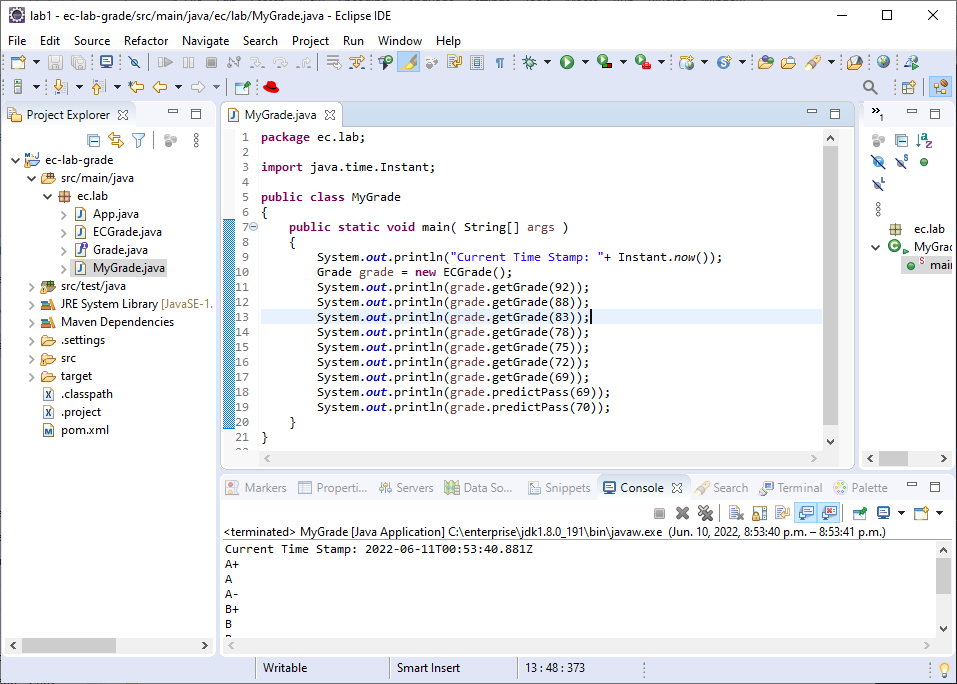The height and width of the screenshot is (684, 957).
Task: Open the Project Explorer View Menu dots
Action: coord(196,141)
